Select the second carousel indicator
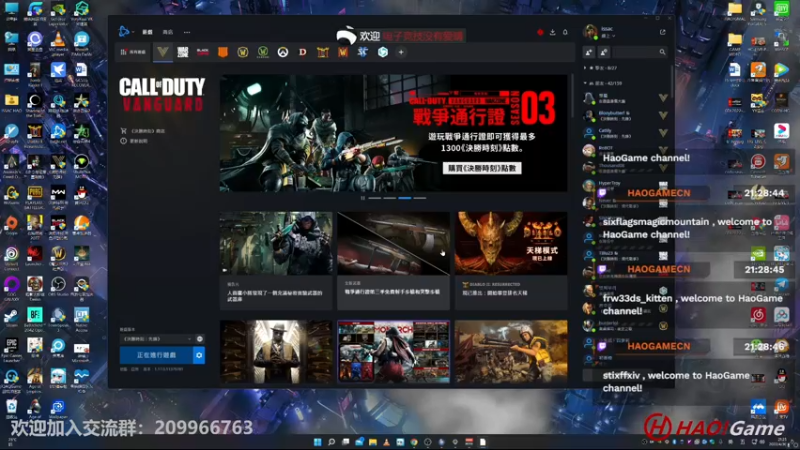 pyautogui.click(x=390, y=198)
